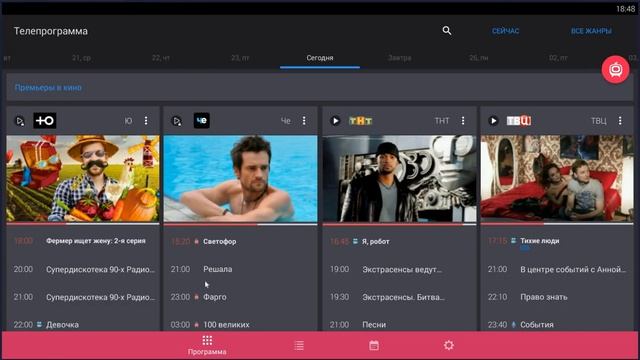Viewport: 640px width, 360px height.
Task: Select Фермер ищет жену: 2-я серия
Action: (x=96, y=241)
